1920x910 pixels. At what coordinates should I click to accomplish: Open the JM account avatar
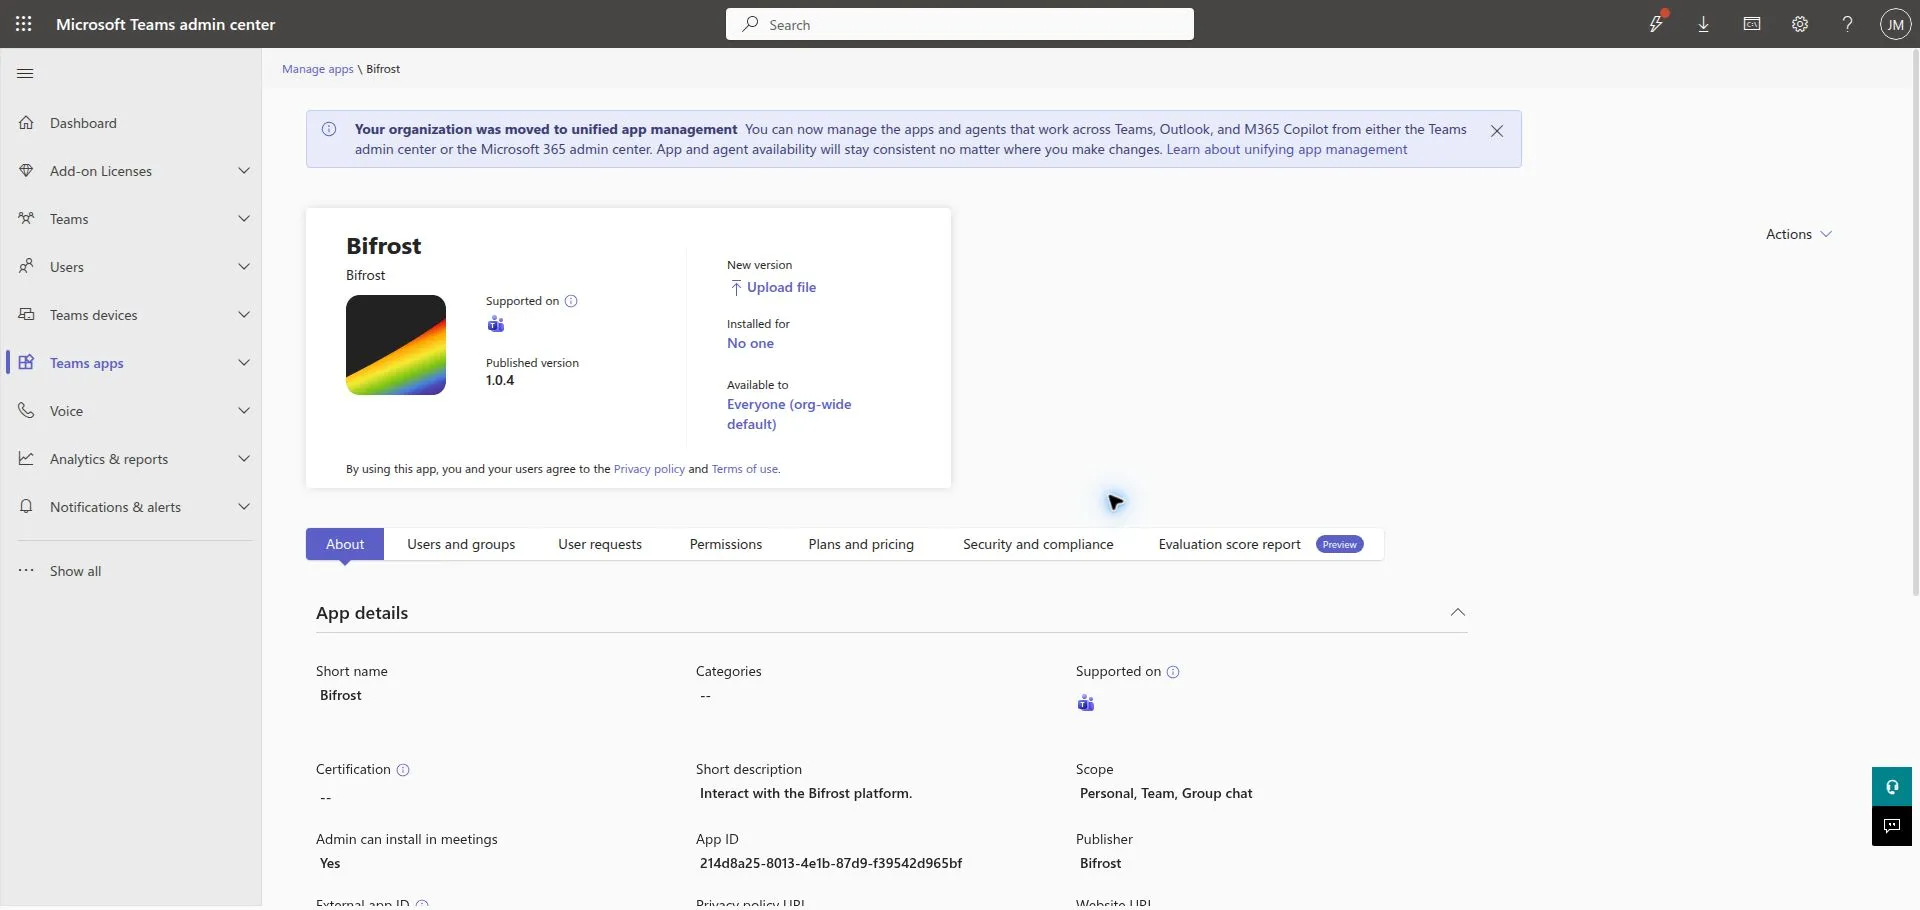[1895, 24]
